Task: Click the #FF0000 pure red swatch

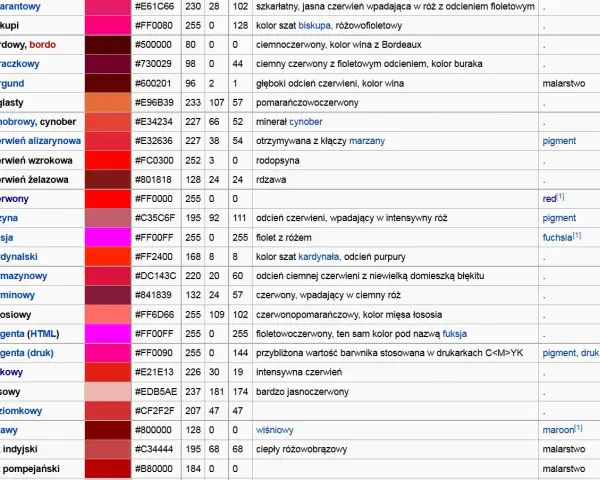Action: pyautogui.click(x=108, y=199)
